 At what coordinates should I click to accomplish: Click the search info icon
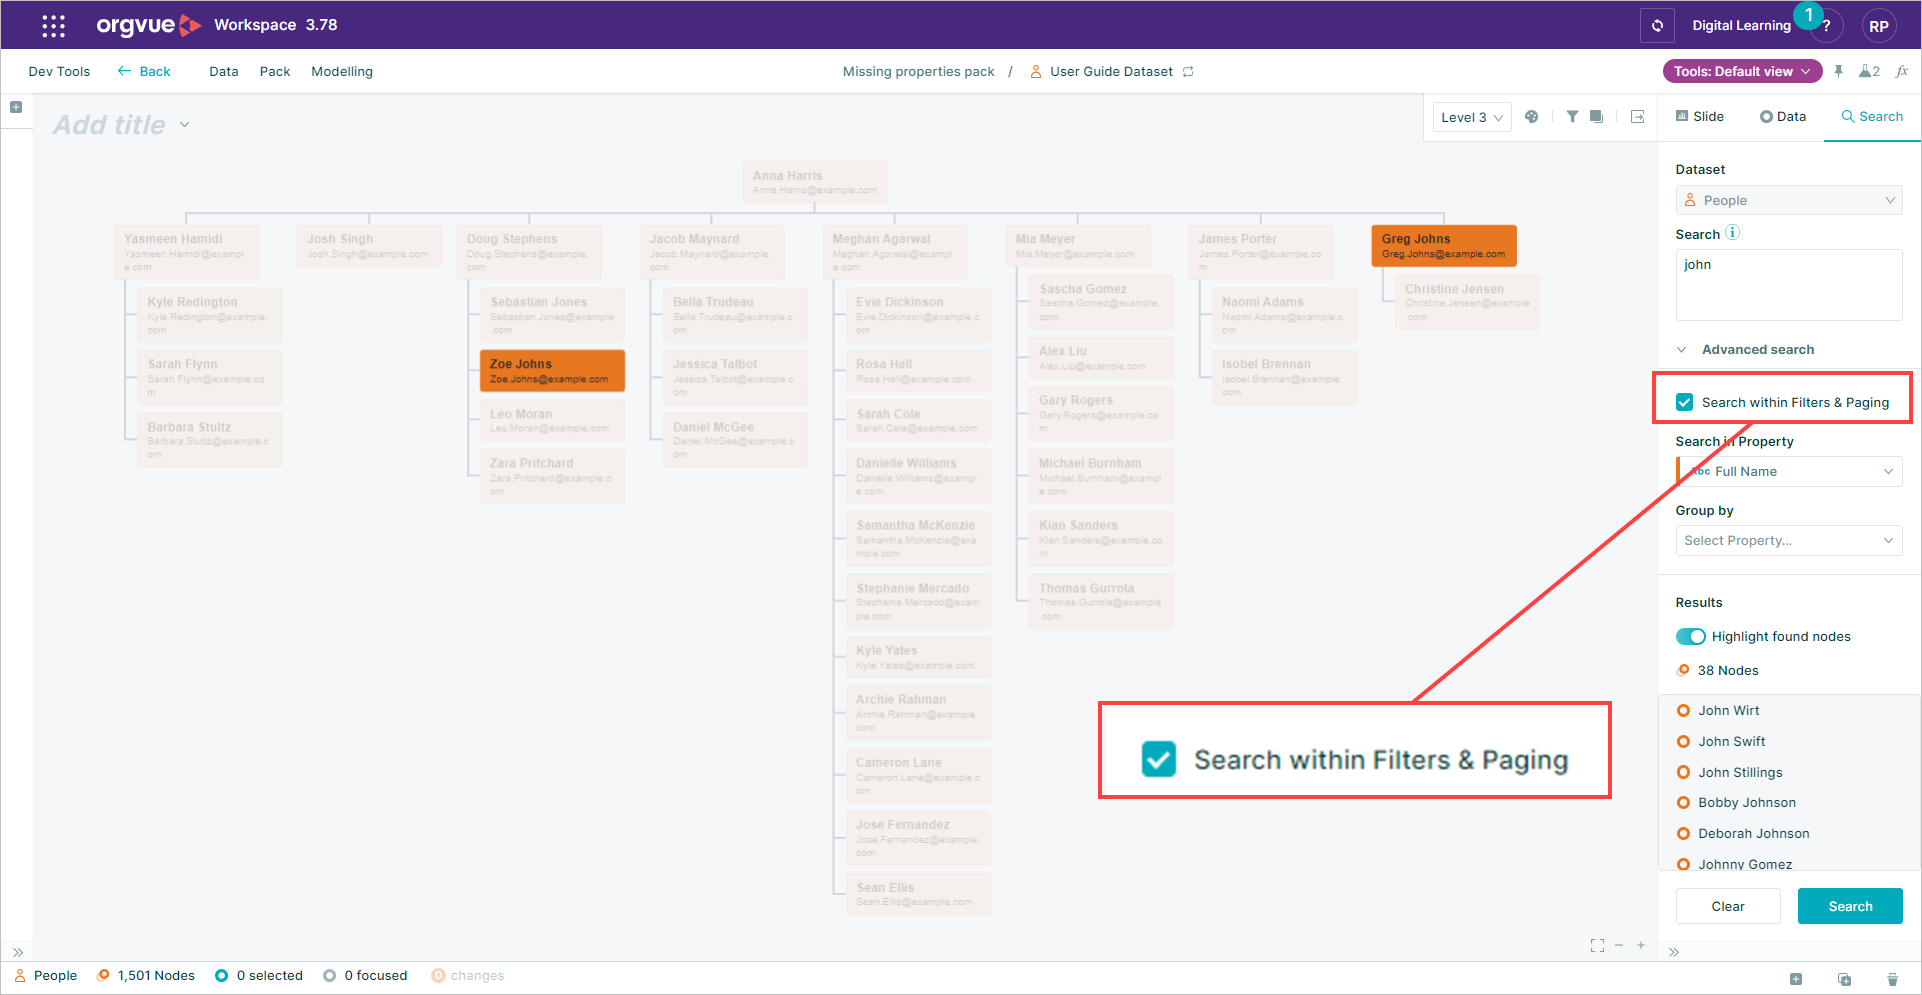click(1733, 233)
